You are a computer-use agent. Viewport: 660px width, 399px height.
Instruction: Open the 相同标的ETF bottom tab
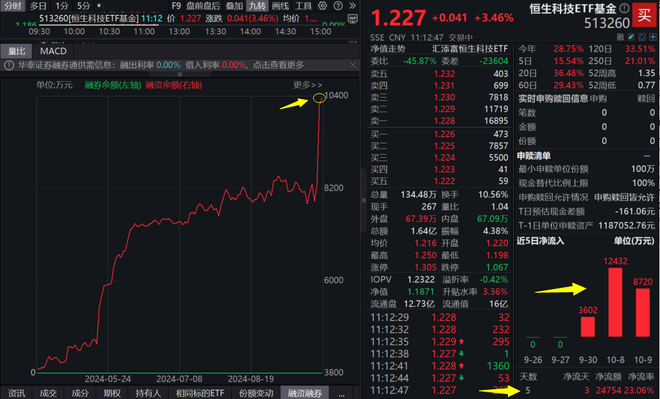[200, 393]
